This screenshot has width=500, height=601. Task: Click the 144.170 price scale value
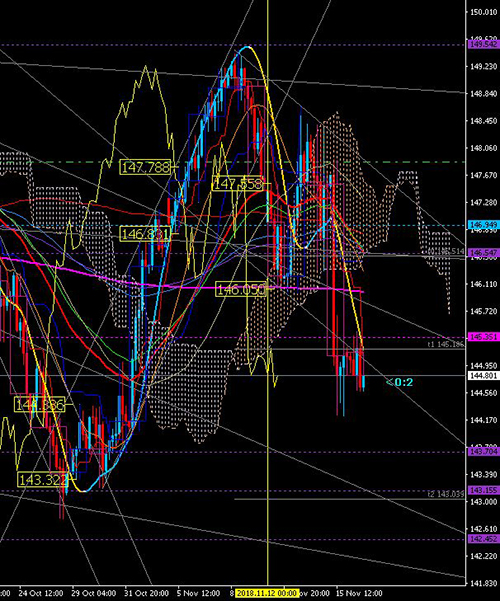[484, 420]
